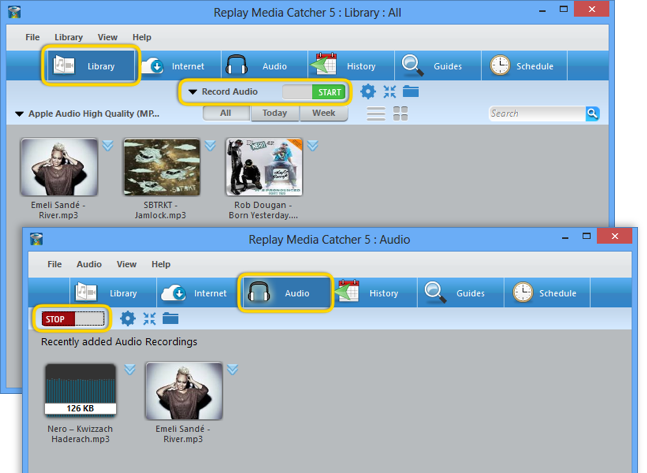Viewport: 647px width, 473px height.
Task: Click the Audio window app icon in title bar
Action: pyautogui.click(x=36, y=239)
